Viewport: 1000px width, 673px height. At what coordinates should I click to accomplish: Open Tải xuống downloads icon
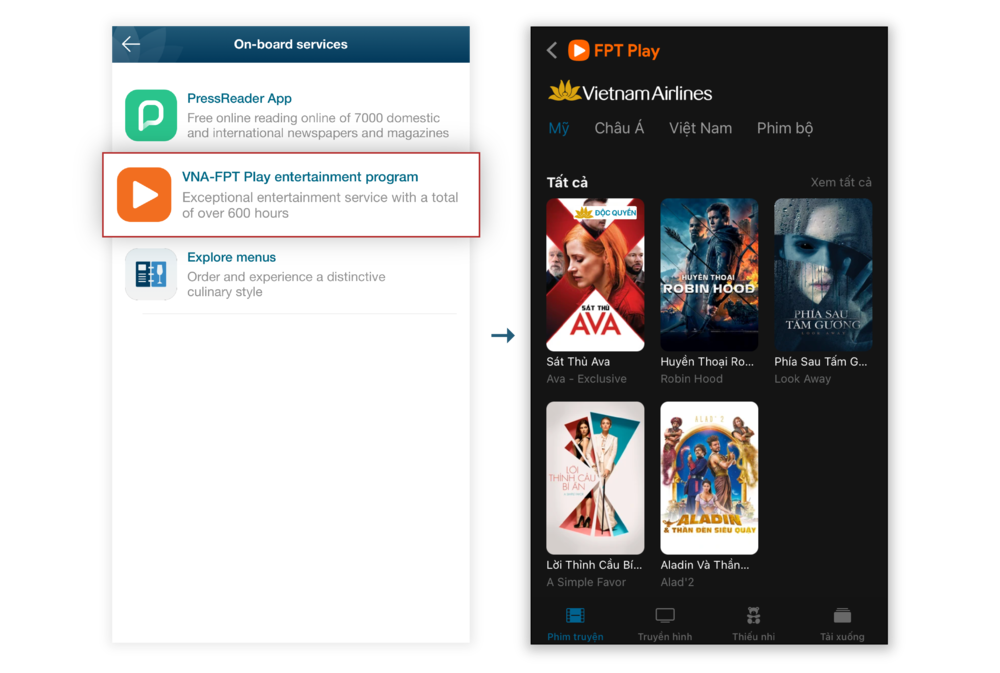point(842,617)
